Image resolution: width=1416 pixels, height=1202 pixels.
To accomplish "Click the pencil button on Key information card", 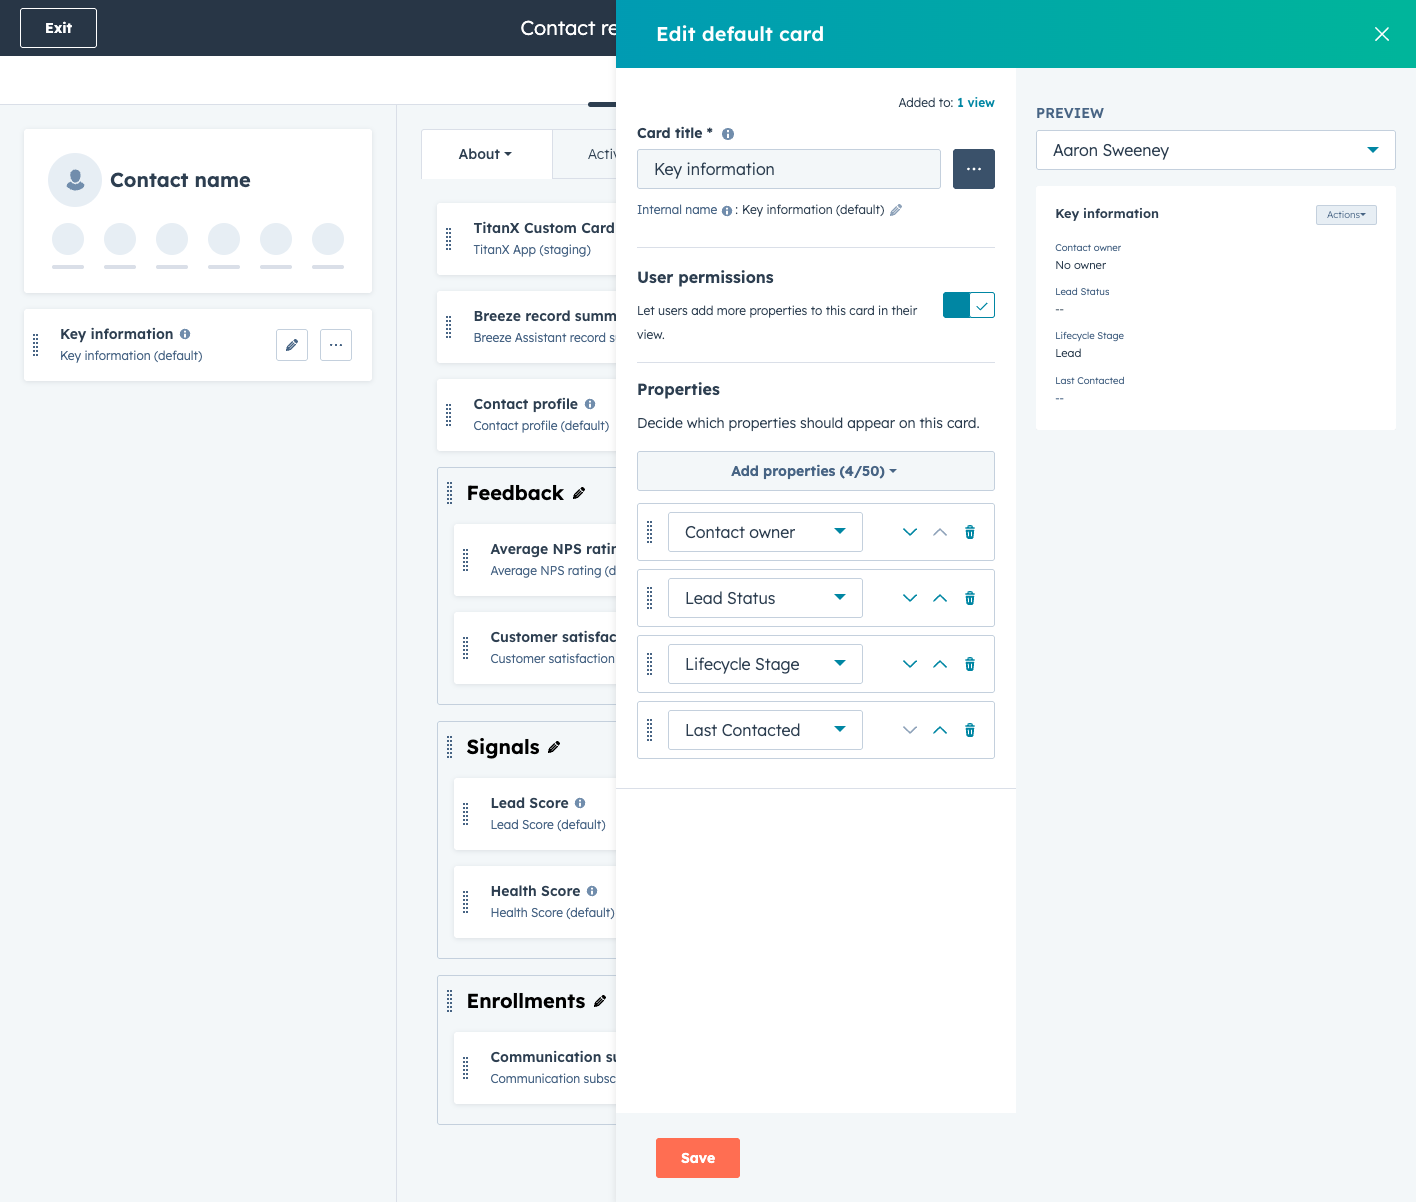I will point(292,345).
